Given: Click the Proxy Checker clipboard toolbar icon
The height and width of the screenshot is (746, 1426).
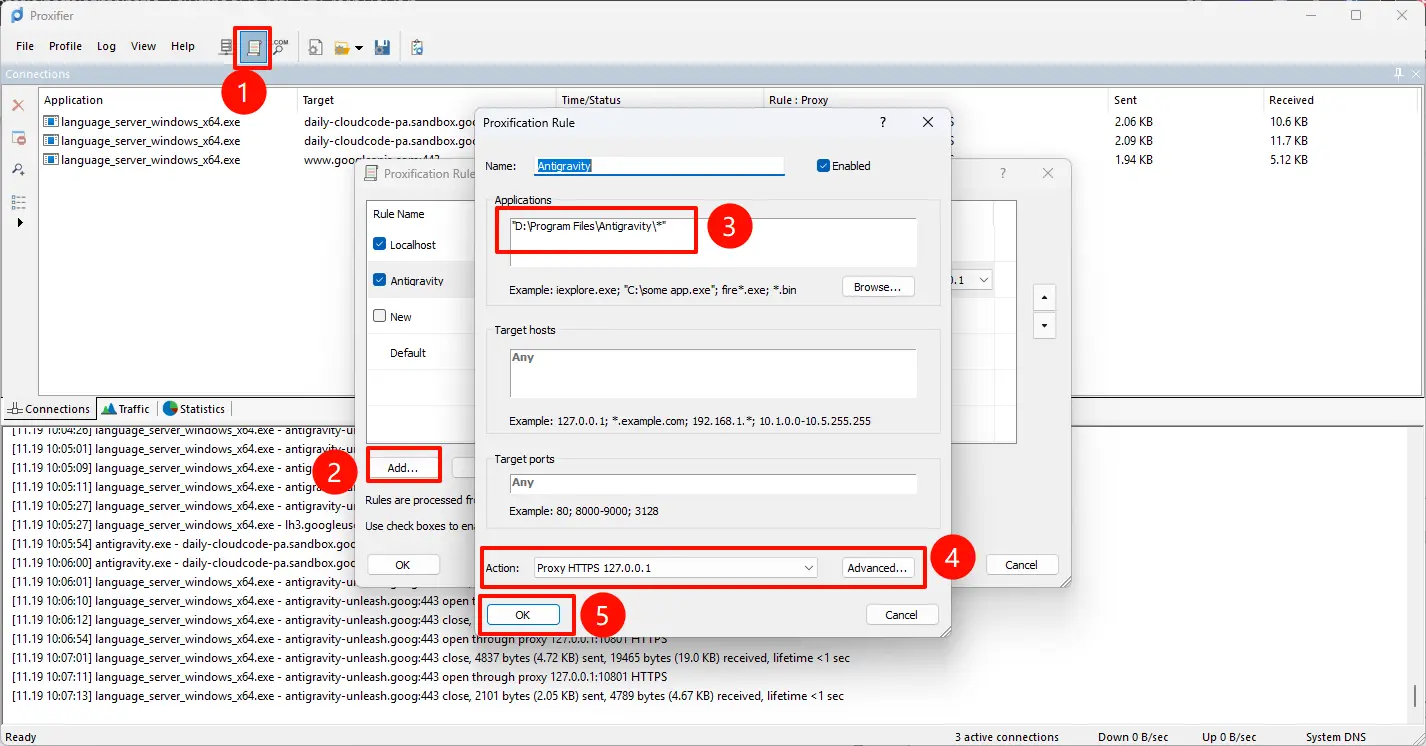Looking at the screenshot, I should tap(417, 47).
